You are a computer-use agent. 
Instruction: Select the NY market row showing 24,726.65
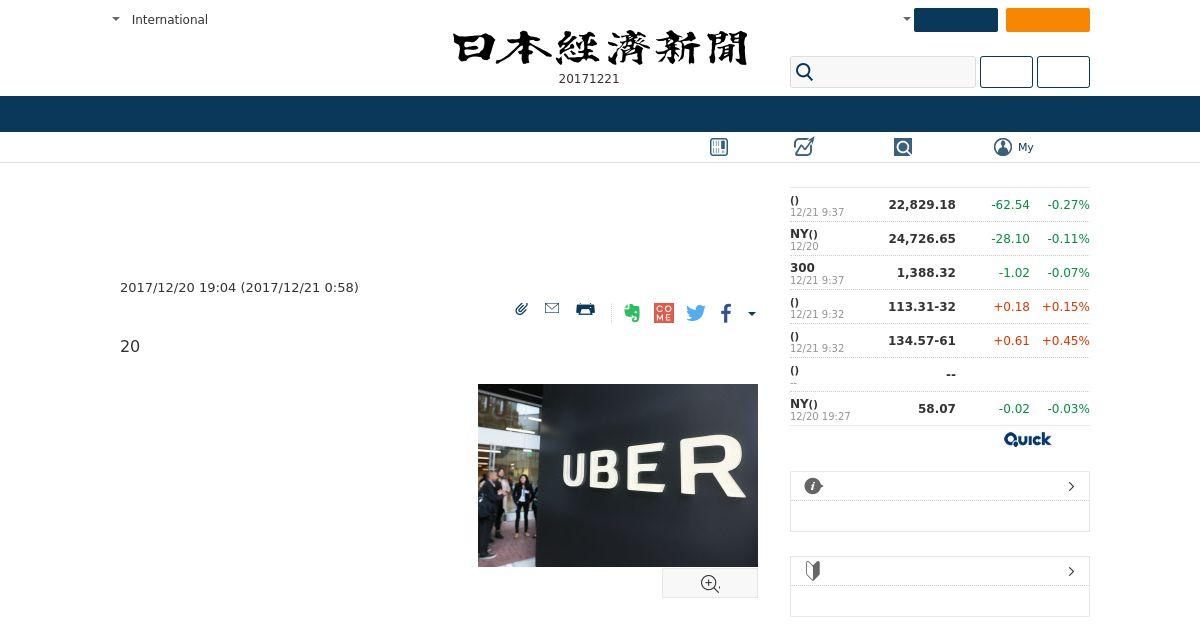(940, 239)
